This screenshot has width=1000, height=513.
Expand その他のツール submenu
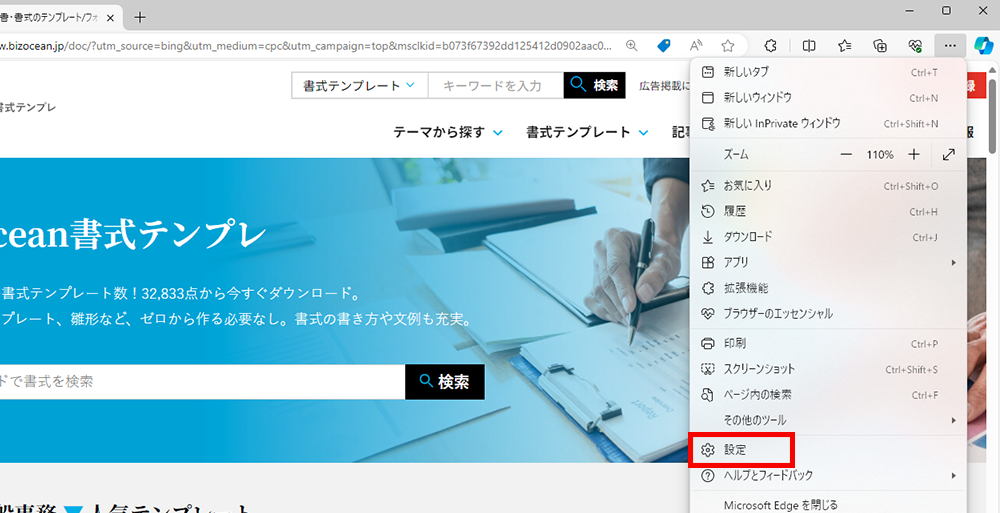tap(828, 420)
